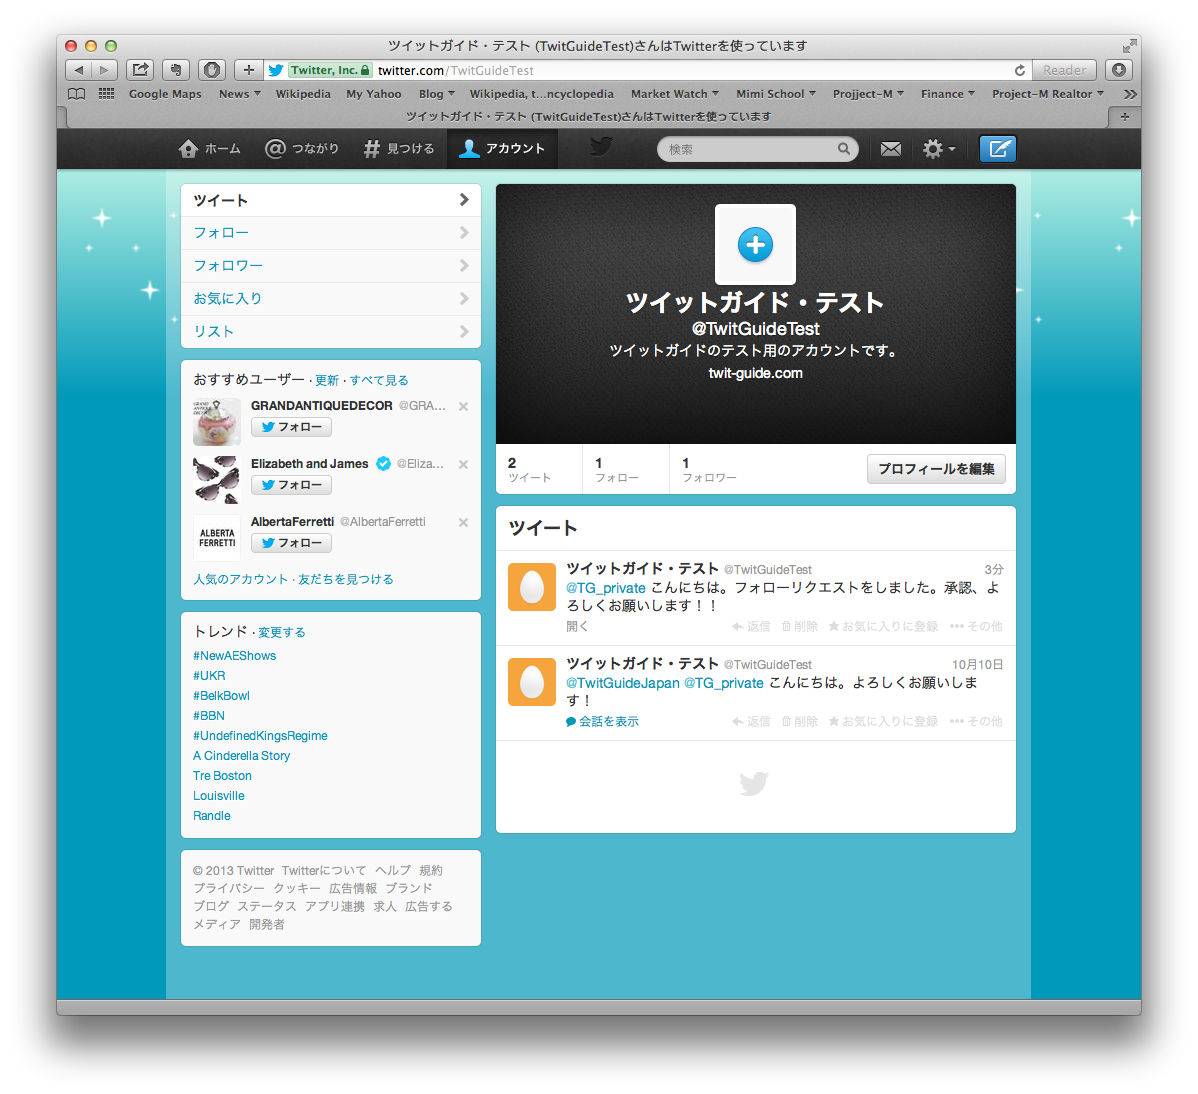This screenshot has height=1094, width=1198.
Task: Click the Safari forward arrow button
Action: [x=105, y=70]
